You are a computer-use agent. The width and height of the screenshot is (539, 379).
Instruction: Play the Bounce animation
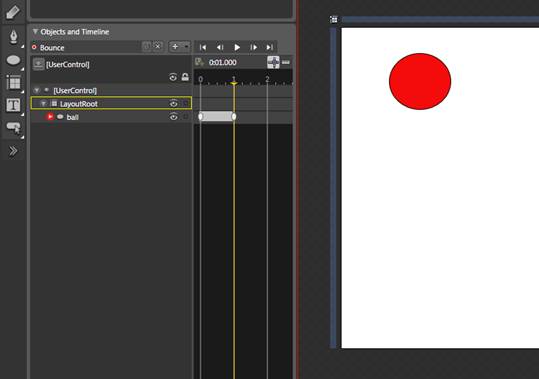[237, 47]
